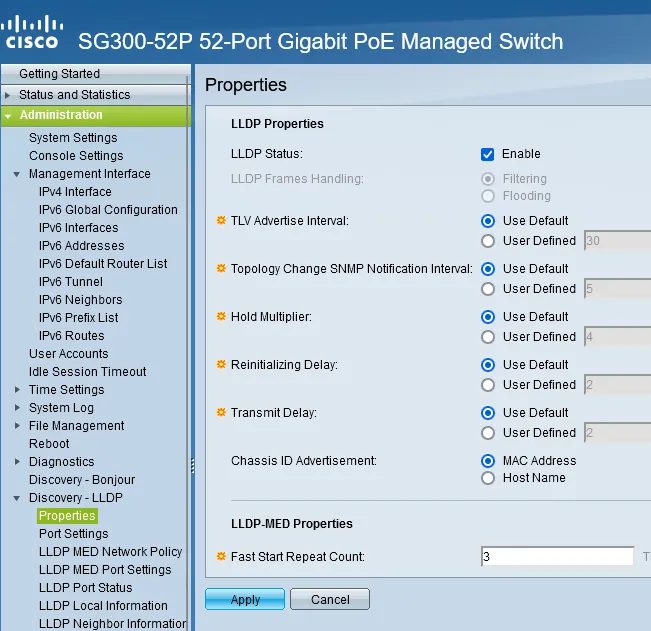Open LLDP Port Status
The width and height of the screenshot is (651, 631).
[86, 588]
